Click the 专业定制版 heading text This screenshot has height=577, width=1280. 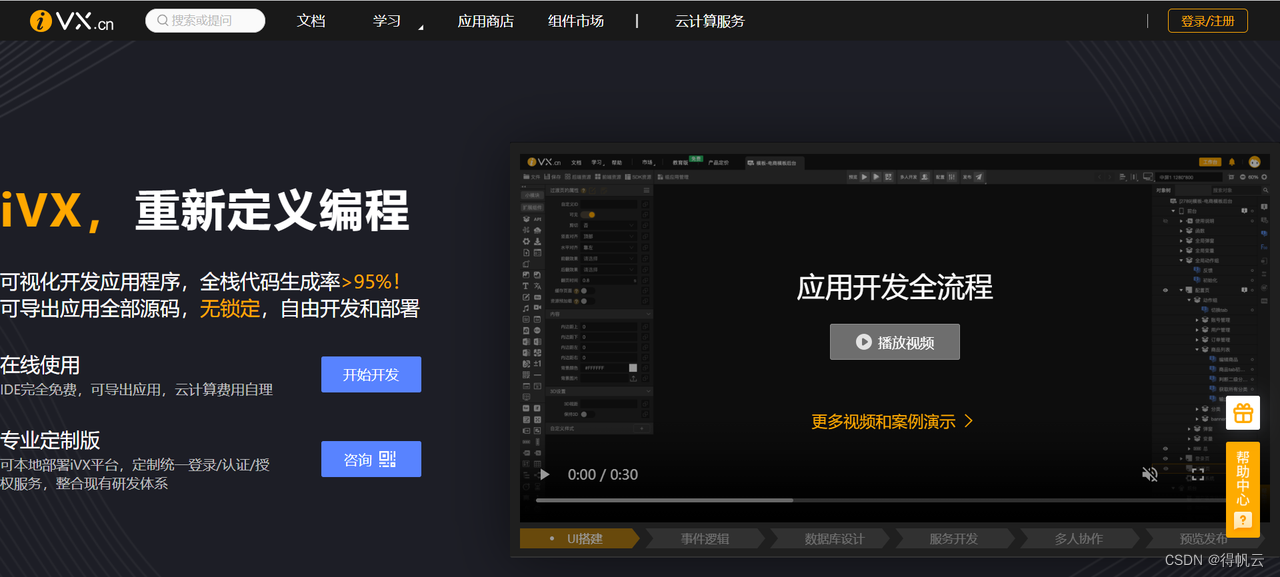coord(50,440)
